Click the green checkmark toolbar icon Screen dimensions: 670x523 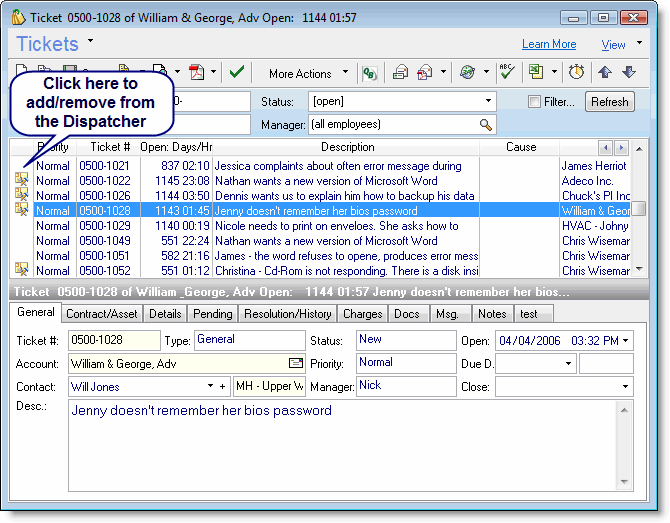(x=237, y=72)
